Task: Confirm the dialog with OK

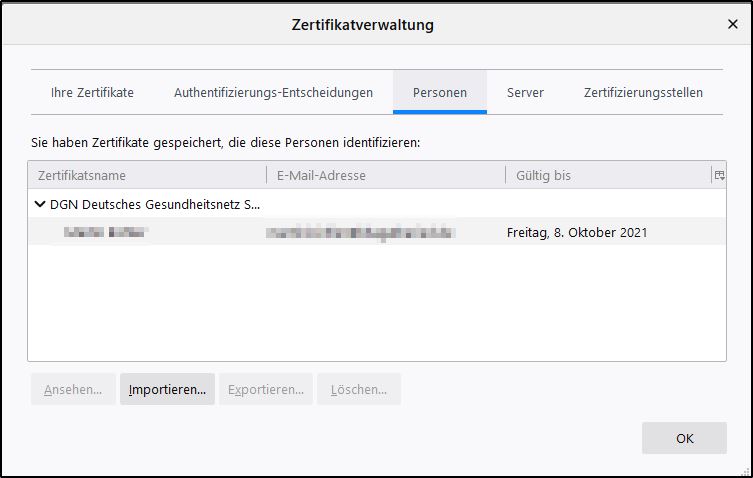Action: pos(684,438)
